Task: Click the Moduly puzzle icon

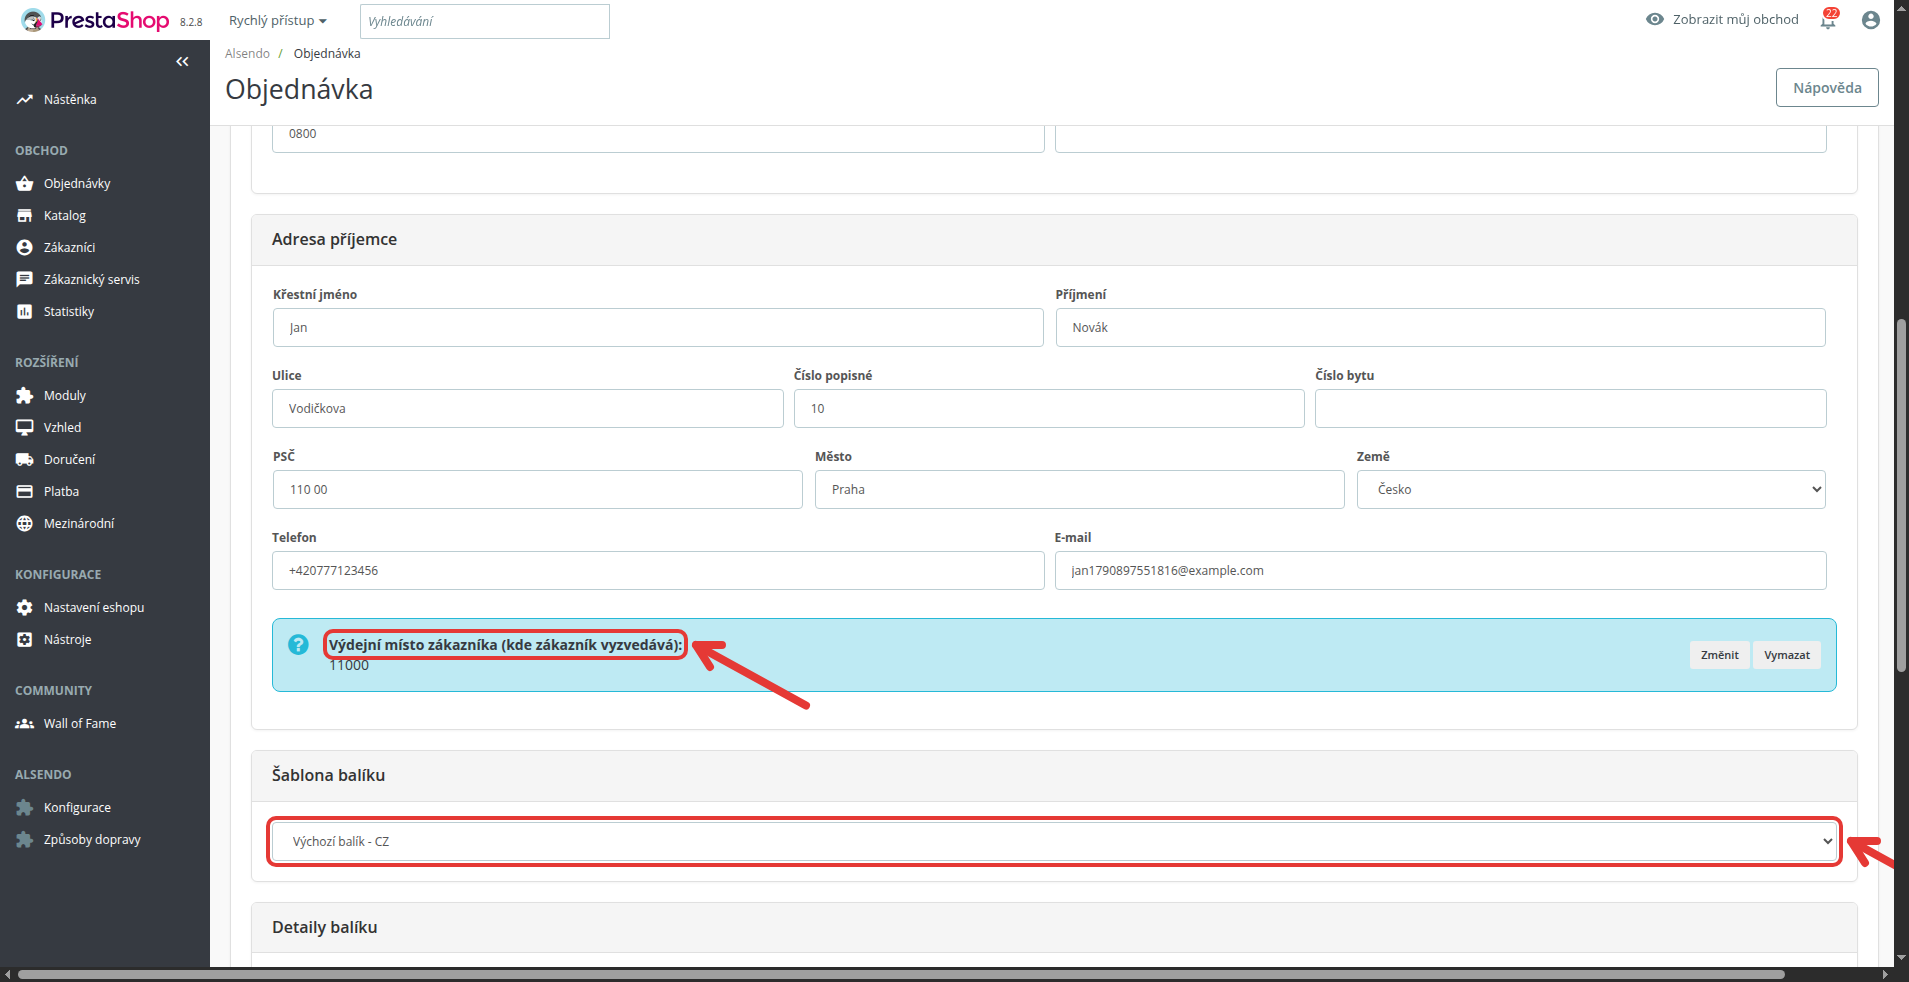Action: [25, 396]
